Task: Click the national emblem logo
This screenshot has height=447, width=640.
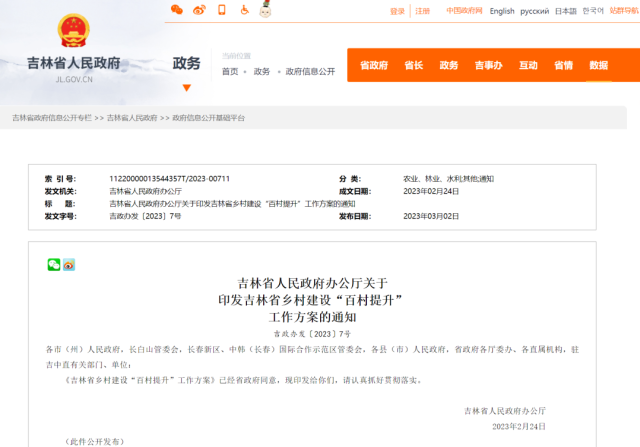Action: tap(72, 31)
